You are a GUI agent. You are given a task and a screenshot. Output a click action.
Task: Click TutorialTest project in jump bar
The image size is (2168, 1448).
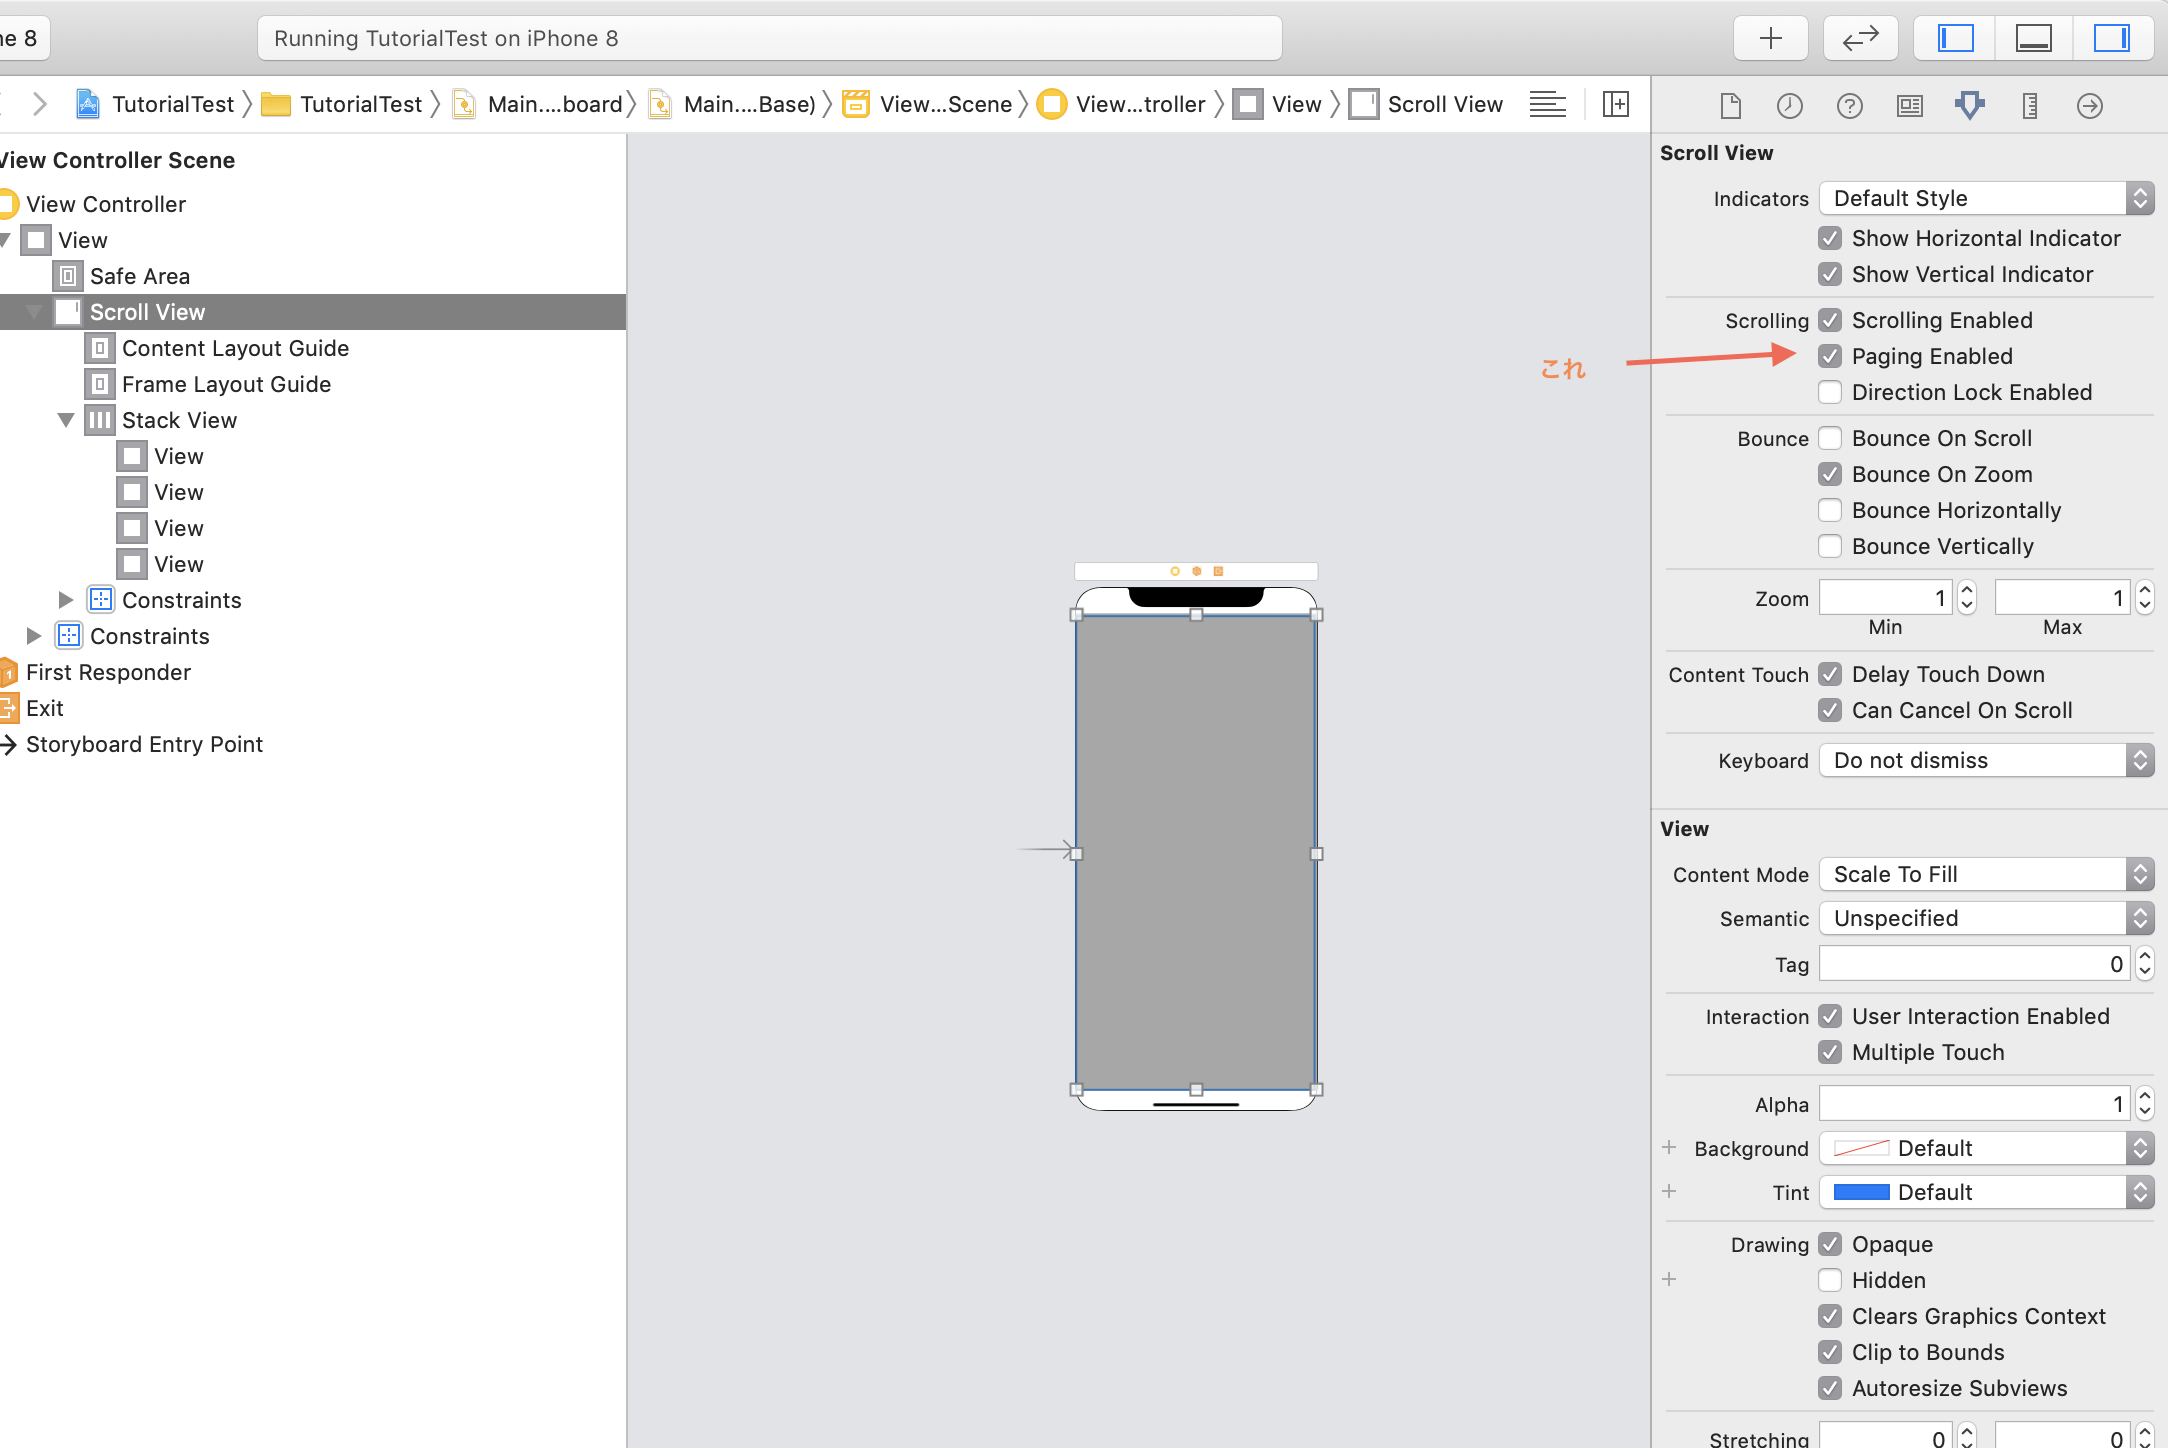[172, 104]
